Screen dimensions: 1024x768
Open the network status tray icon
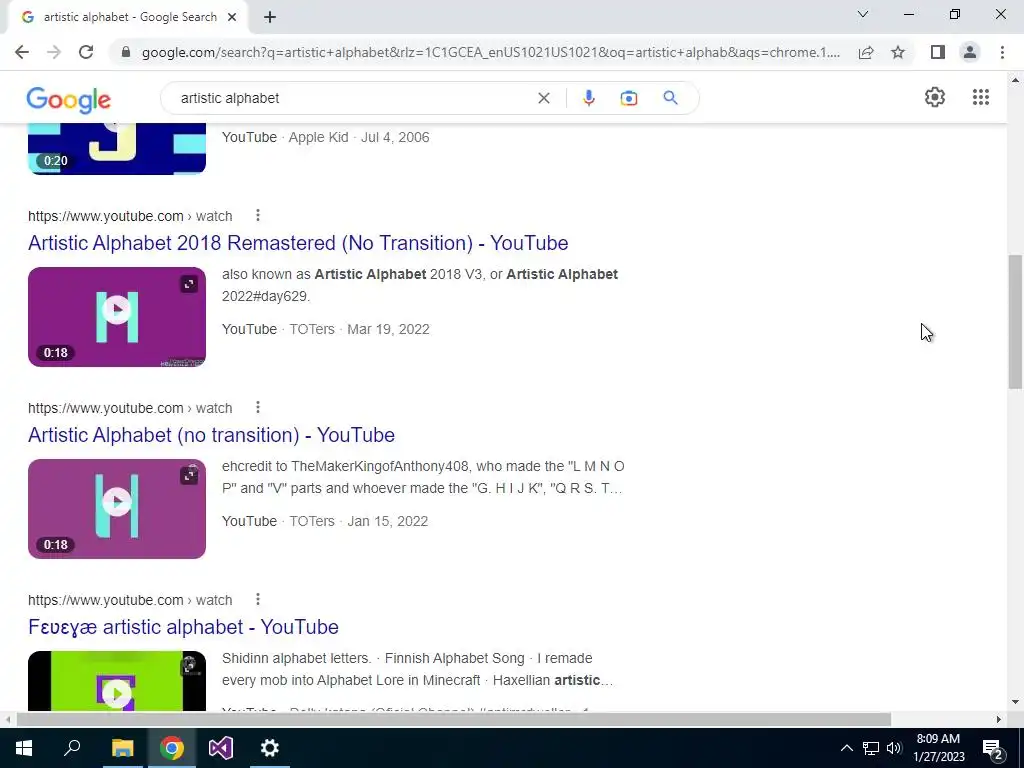click(x=871, y=748)
